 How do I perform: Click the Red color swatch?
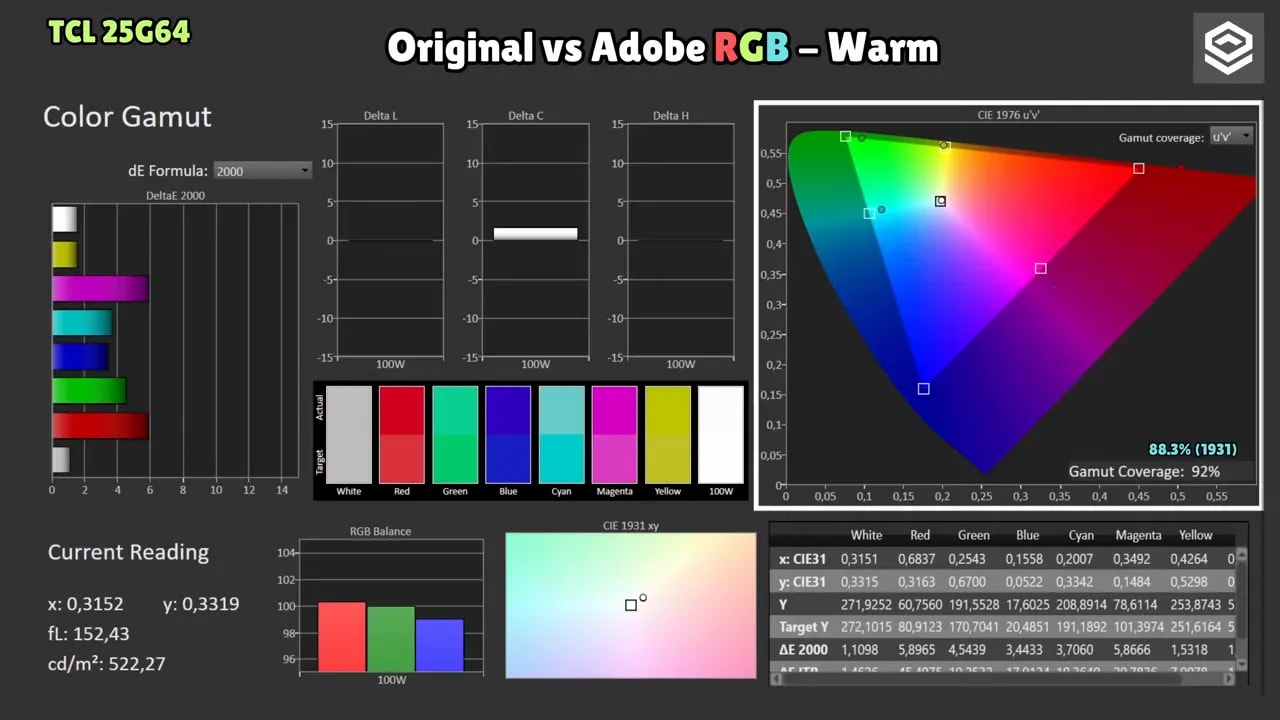click(x=402, y=435)
